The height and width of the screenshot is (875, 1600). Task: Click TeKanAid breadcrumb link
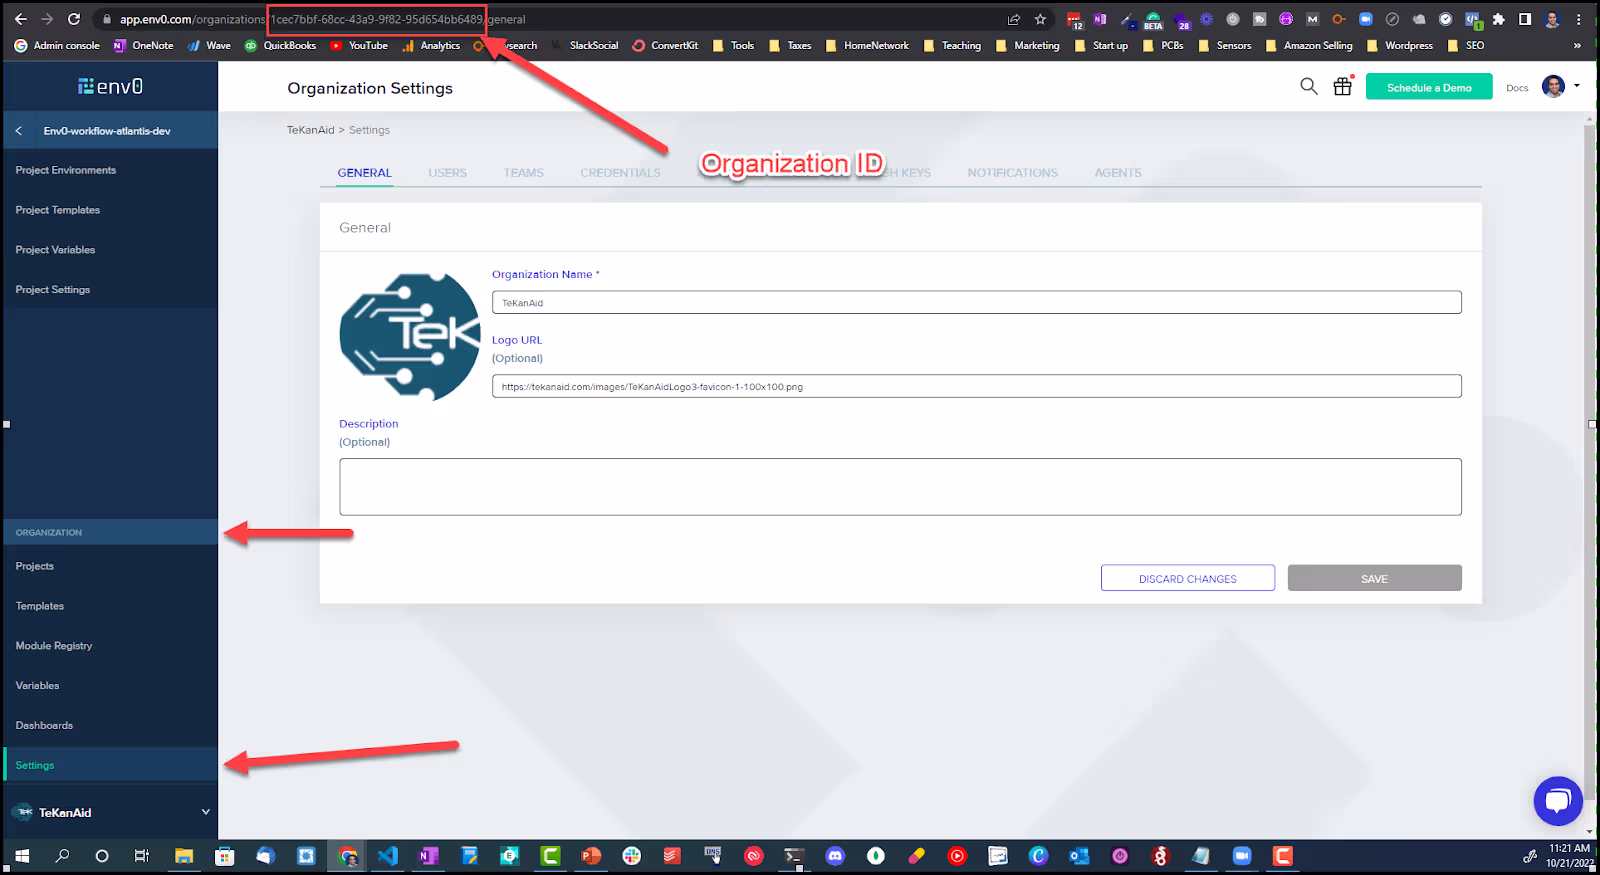point(310,130)
